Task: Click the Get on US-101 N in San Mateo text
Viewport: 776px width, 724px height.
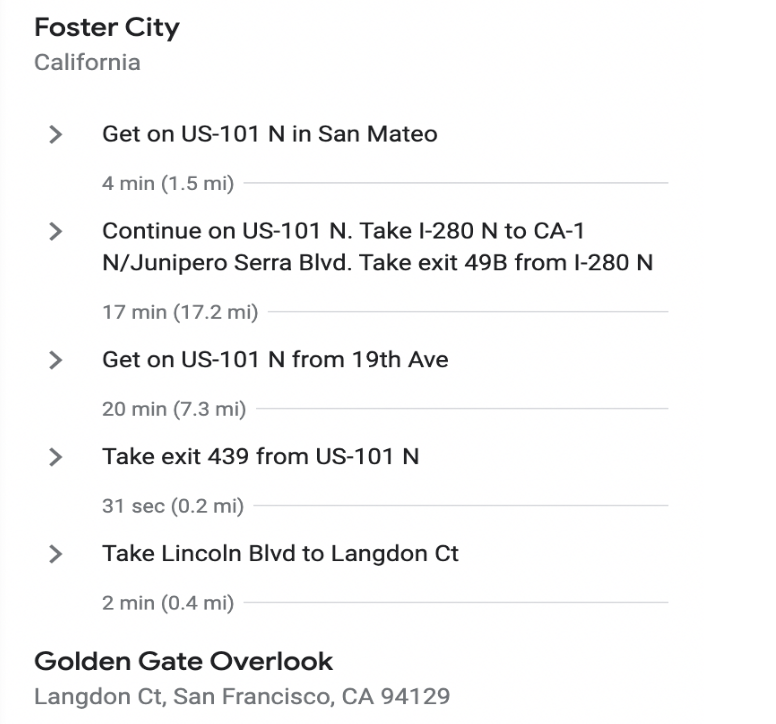Action: coord(270,134)
